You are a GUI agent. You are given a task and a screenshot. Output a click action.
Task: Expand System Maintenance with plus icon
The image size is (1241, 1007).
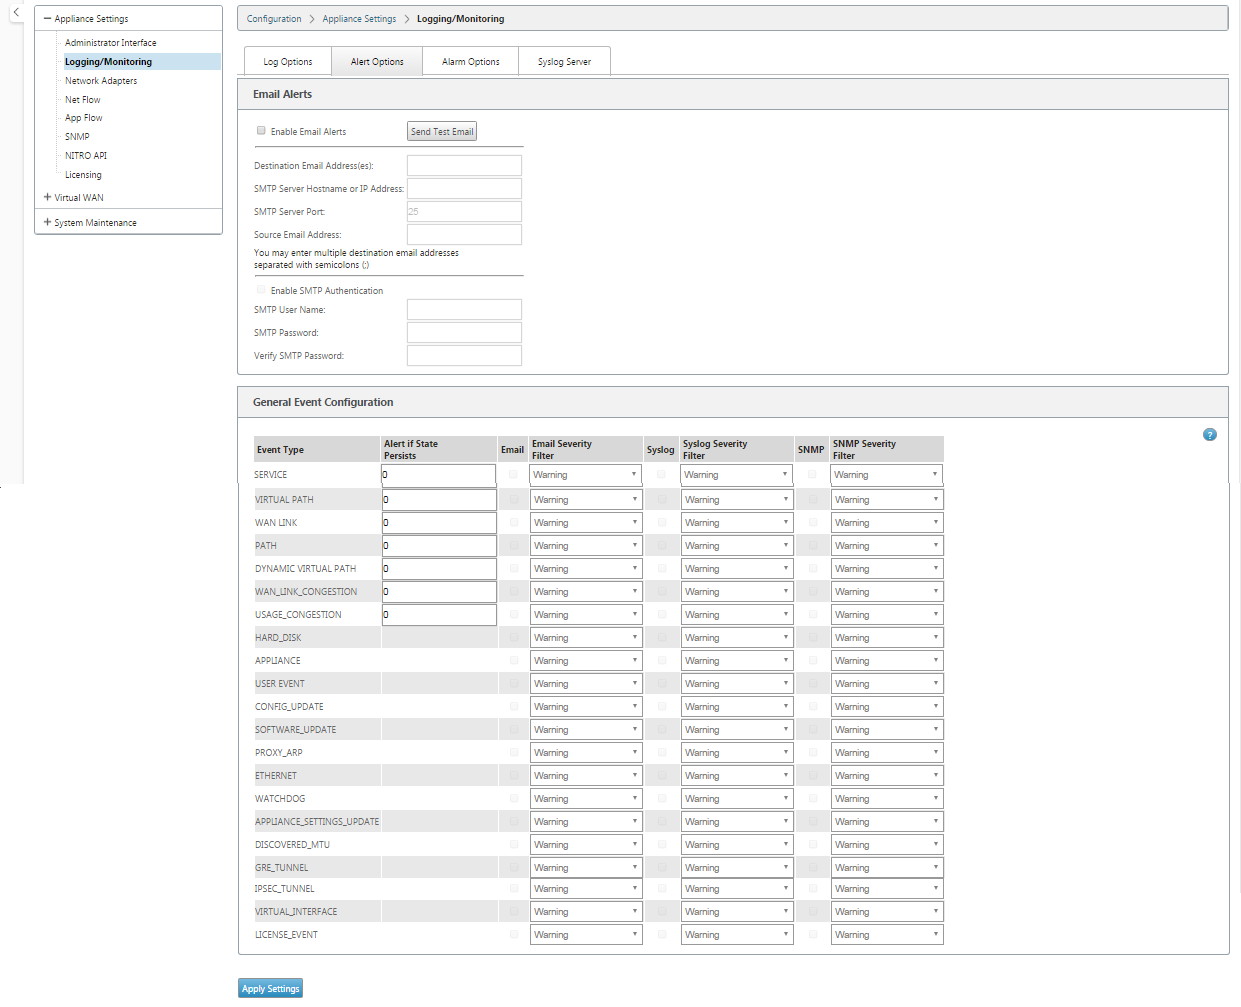coord(47,222)
